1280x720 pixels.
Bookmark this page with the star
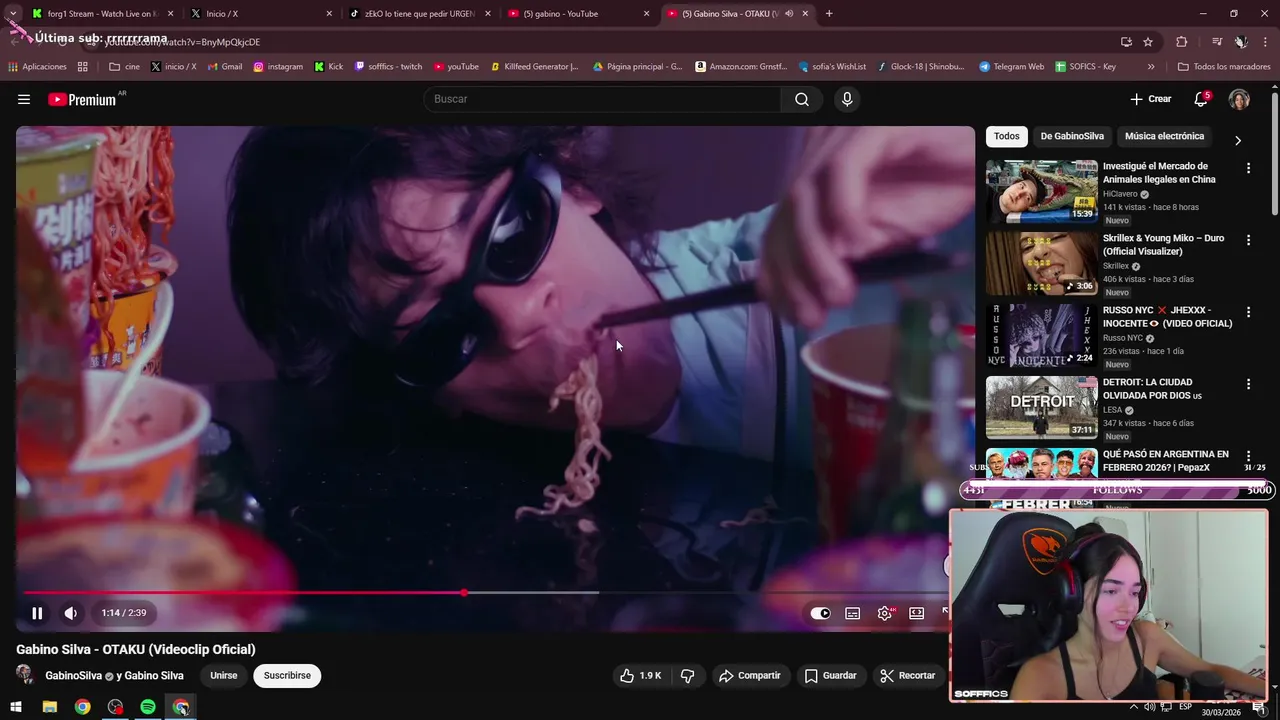(x=1148, y=42)
